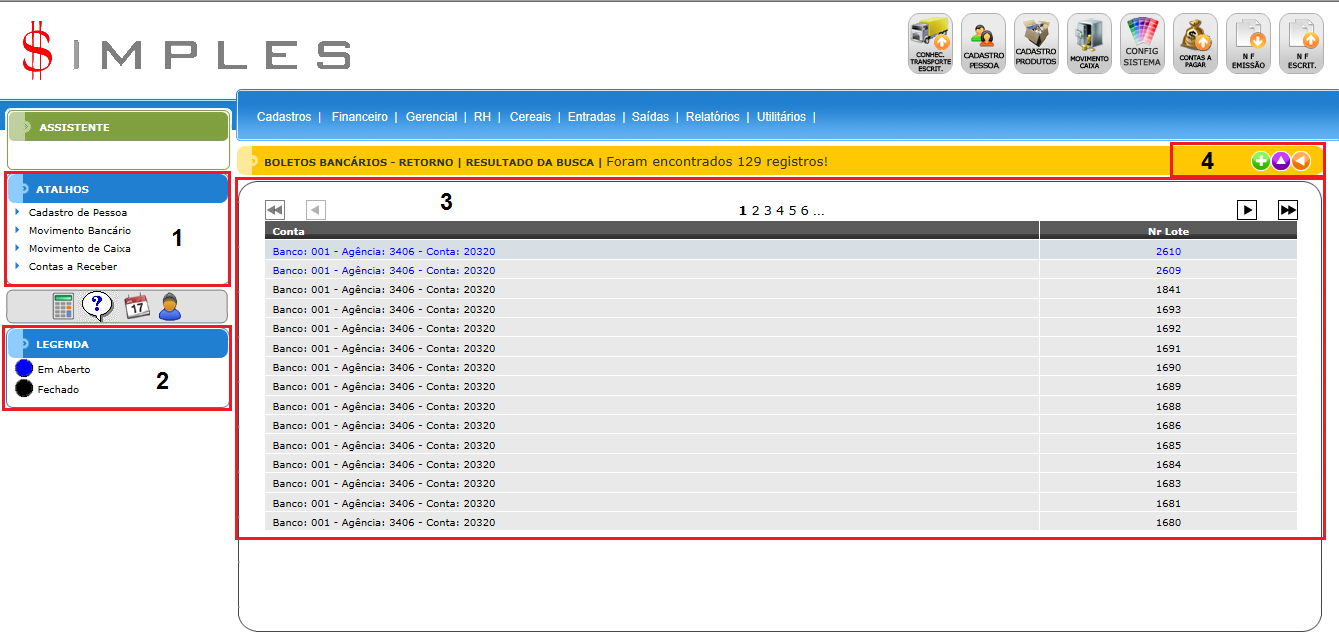Go to page 3 of results

[x=767, y=210]
